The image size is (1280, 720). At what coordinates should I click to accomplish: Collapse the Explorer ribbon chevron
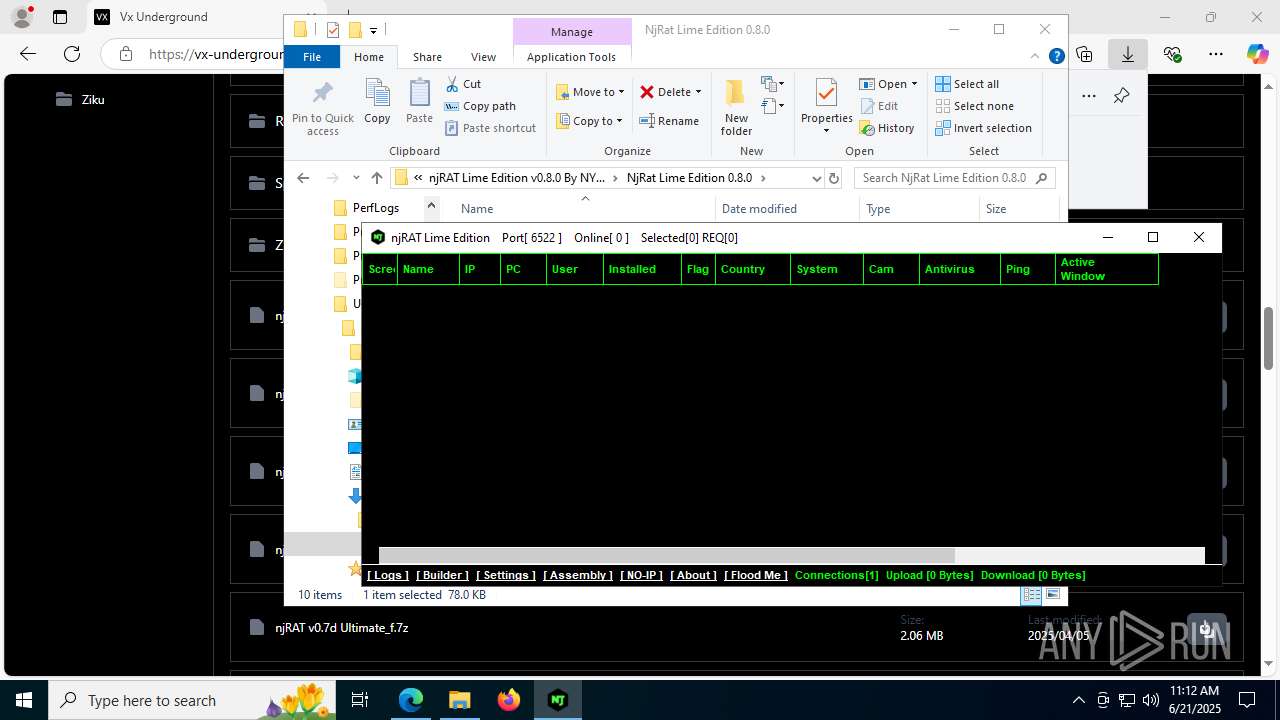point(1036,56)
